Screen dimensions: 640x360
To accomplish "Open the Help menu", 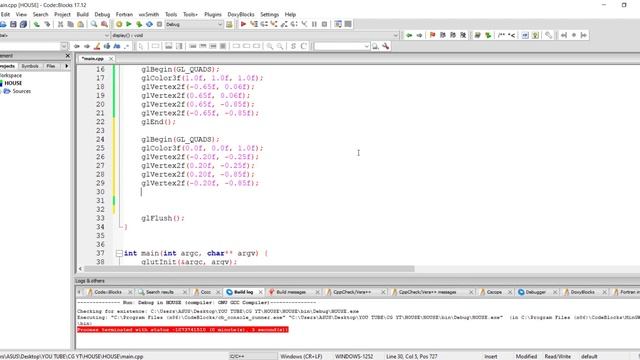I will tap(290, 14).
